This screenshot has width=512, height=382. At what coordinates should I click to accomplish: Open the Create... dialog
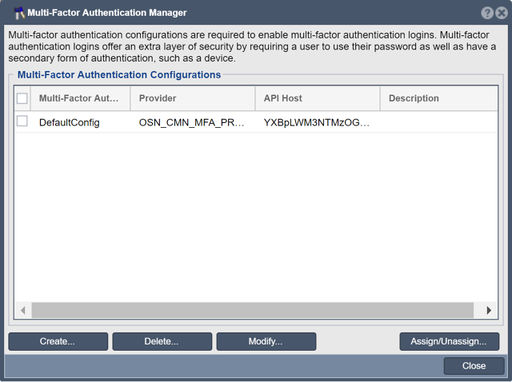[58, 341]
